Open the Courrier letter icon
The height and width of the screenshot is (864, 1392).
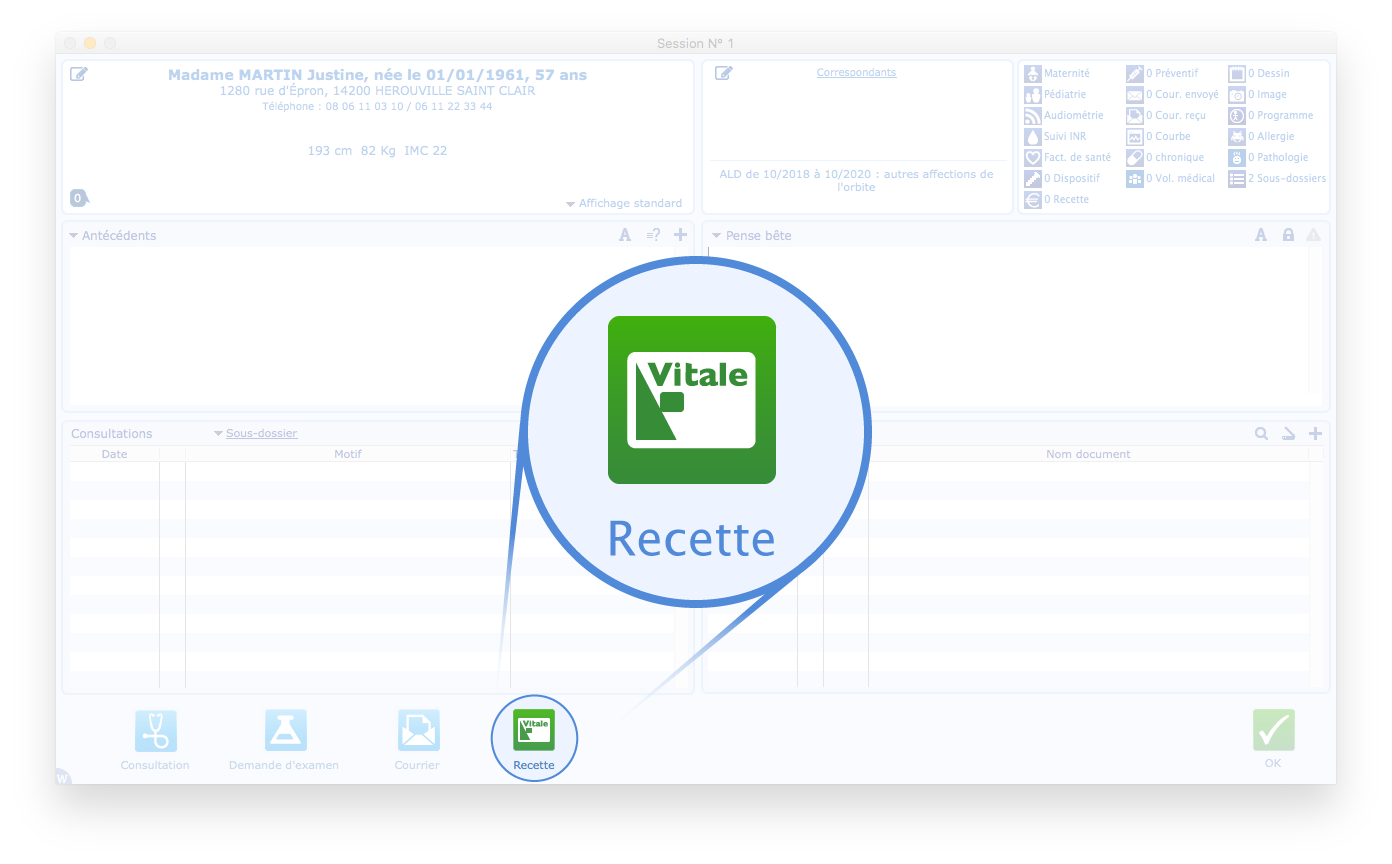(417, 731)
